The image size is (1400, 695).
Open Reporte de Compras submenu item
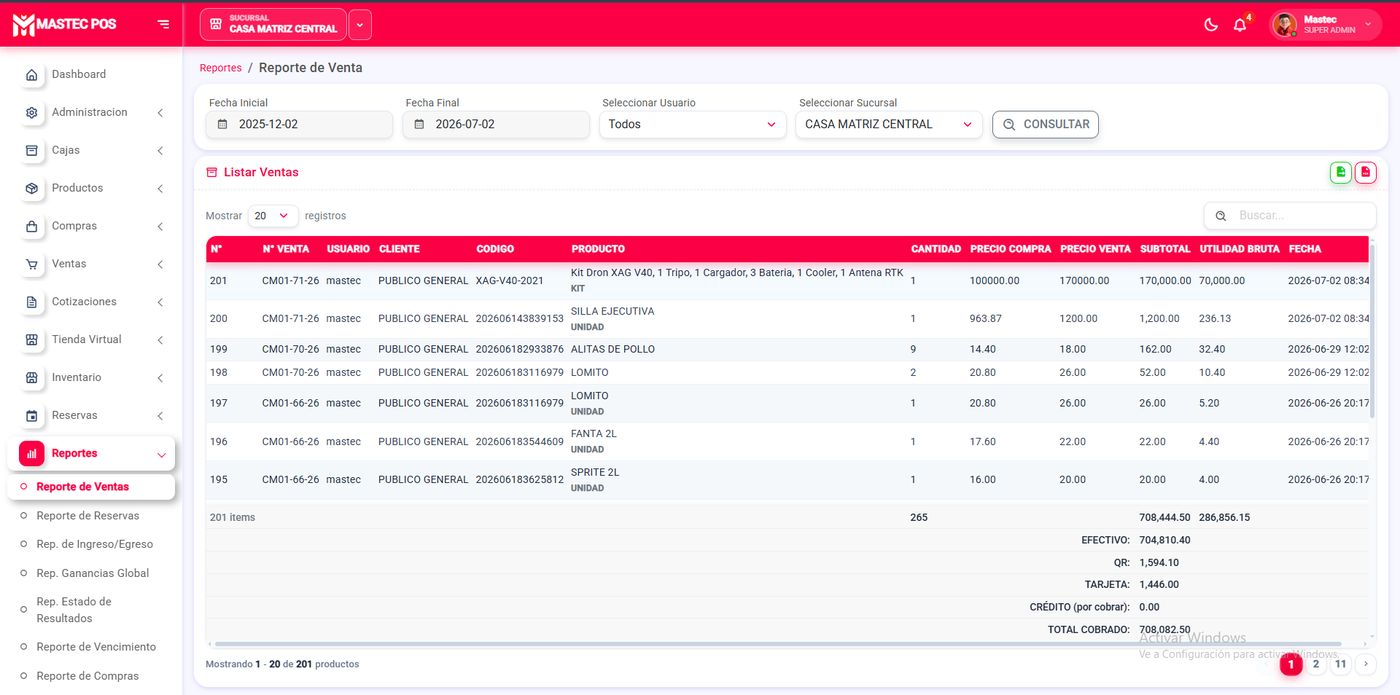[x=88, y=676]
